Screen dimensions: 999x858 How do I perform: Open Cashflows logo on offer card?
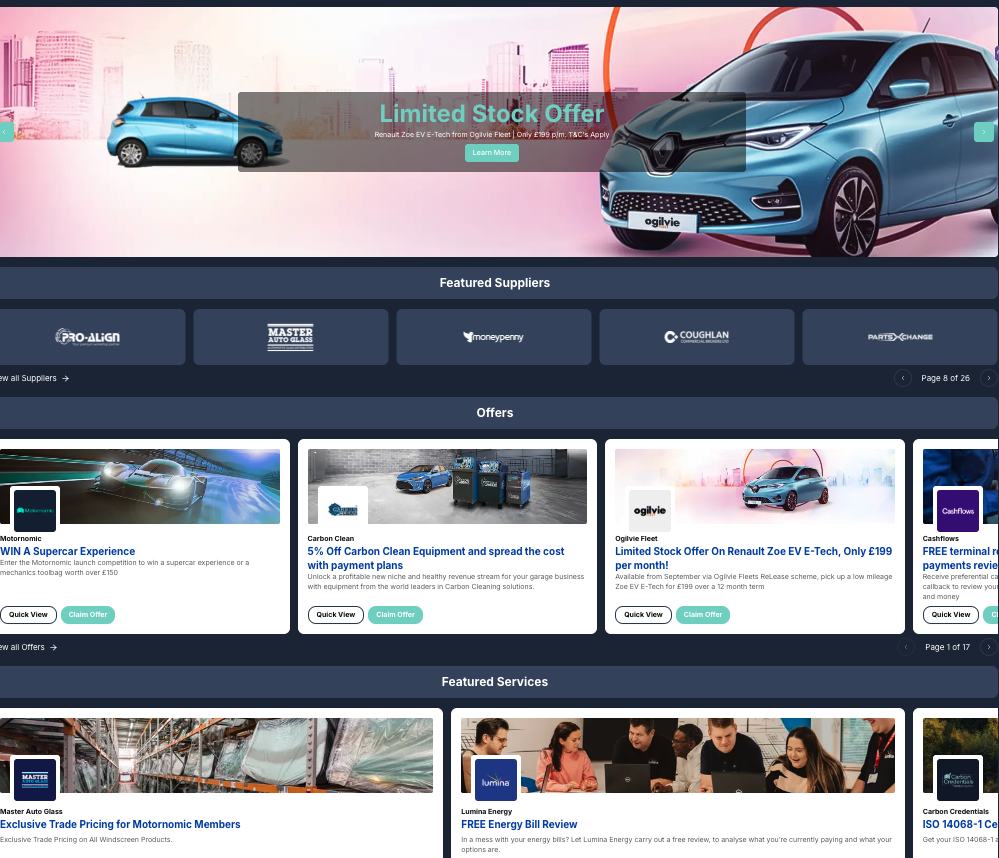click(958, 510)
